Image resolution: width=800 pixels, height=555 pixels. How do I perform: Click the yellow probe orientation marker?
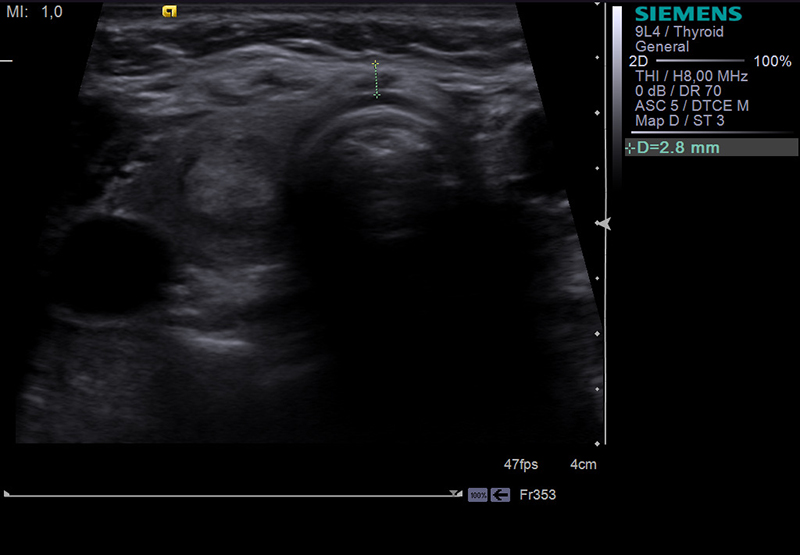pyautogui.click(x=169, y=11)
